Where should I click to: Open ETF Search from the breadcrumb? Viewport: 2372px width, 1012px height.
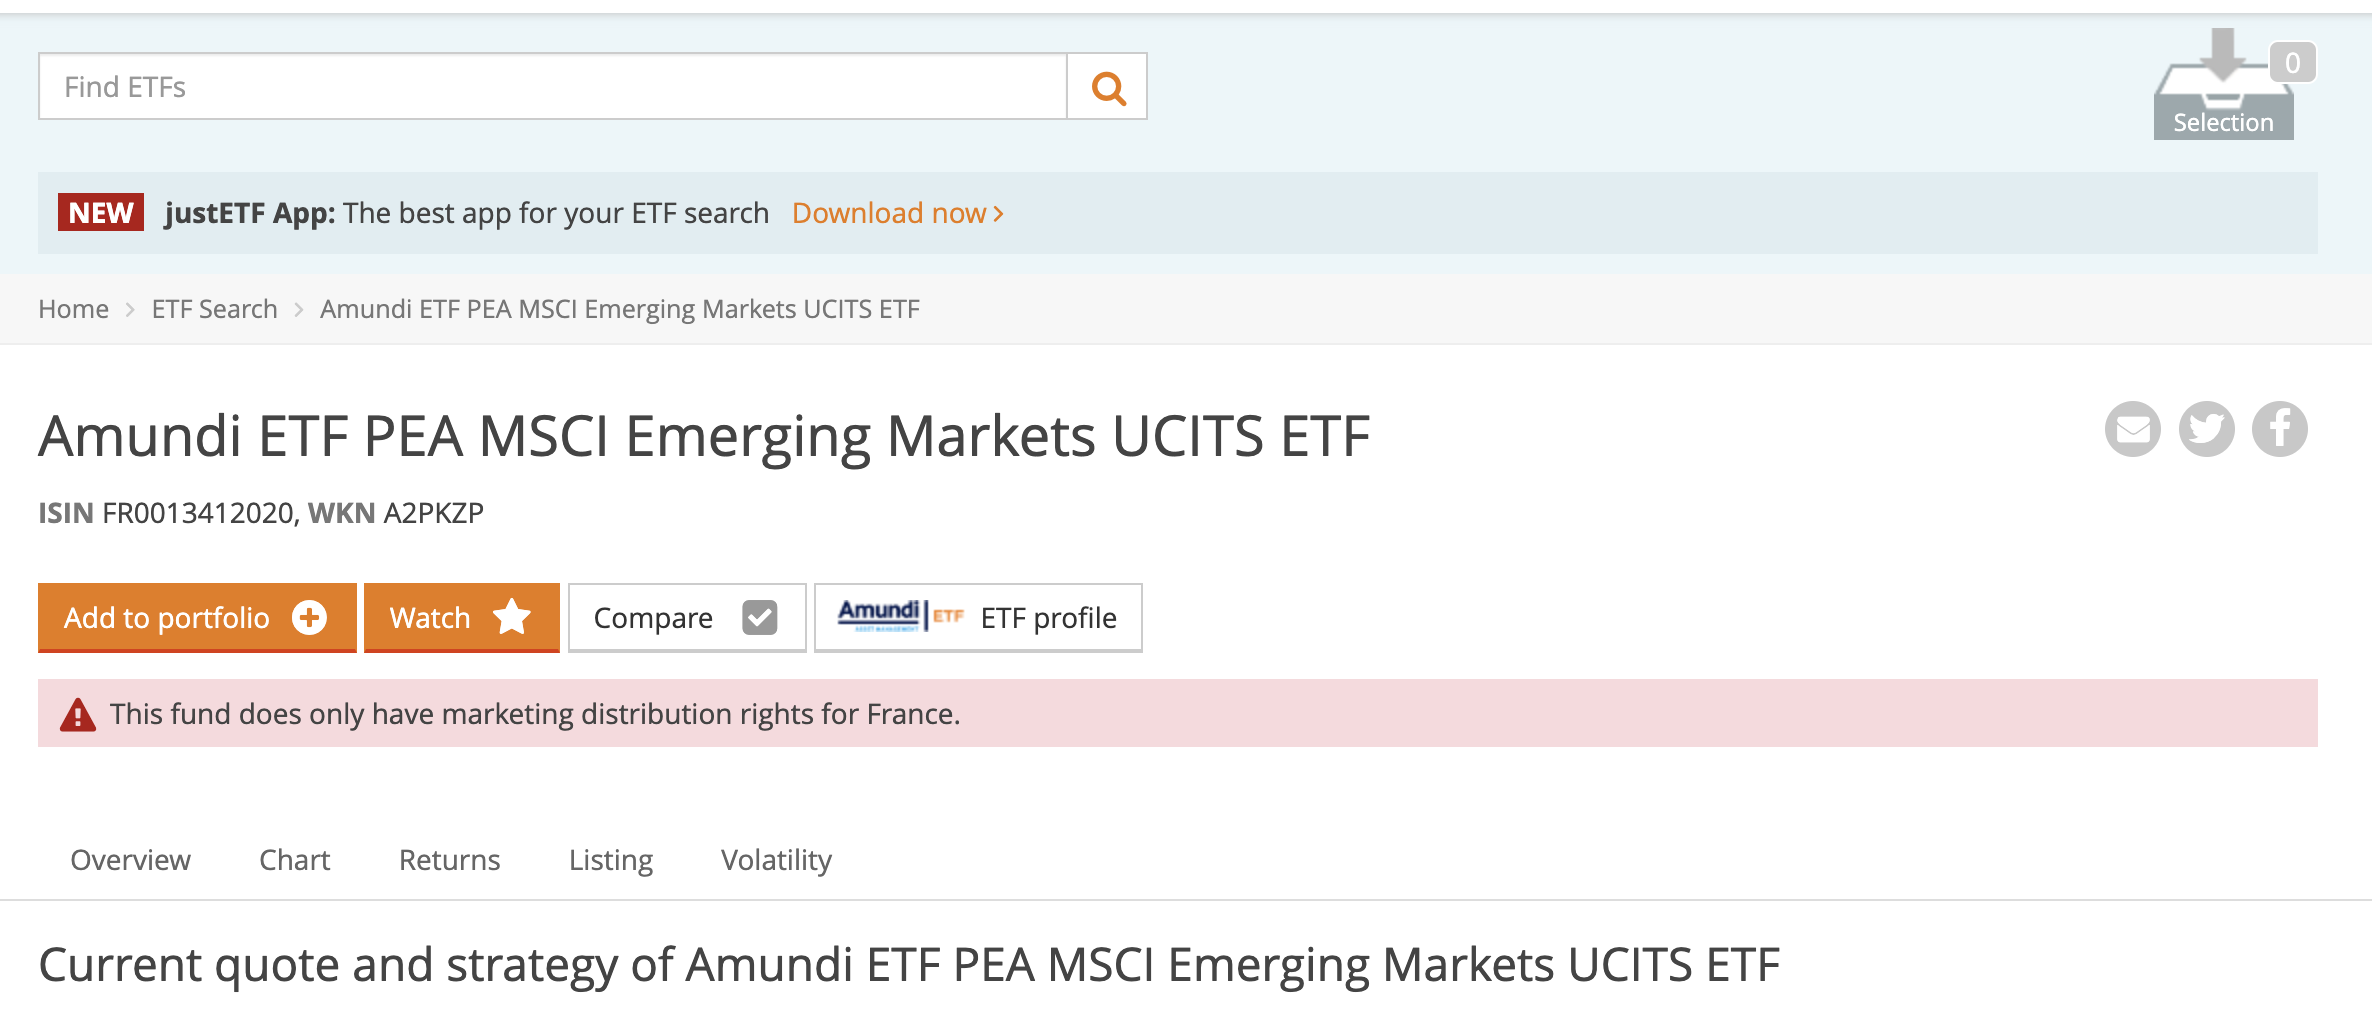[214, 308]
